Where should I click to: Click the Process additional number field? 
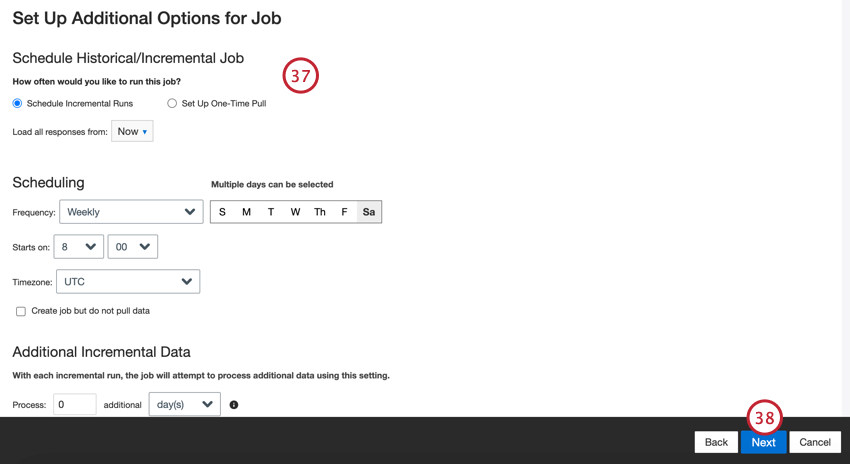click(x=75, y=404)
